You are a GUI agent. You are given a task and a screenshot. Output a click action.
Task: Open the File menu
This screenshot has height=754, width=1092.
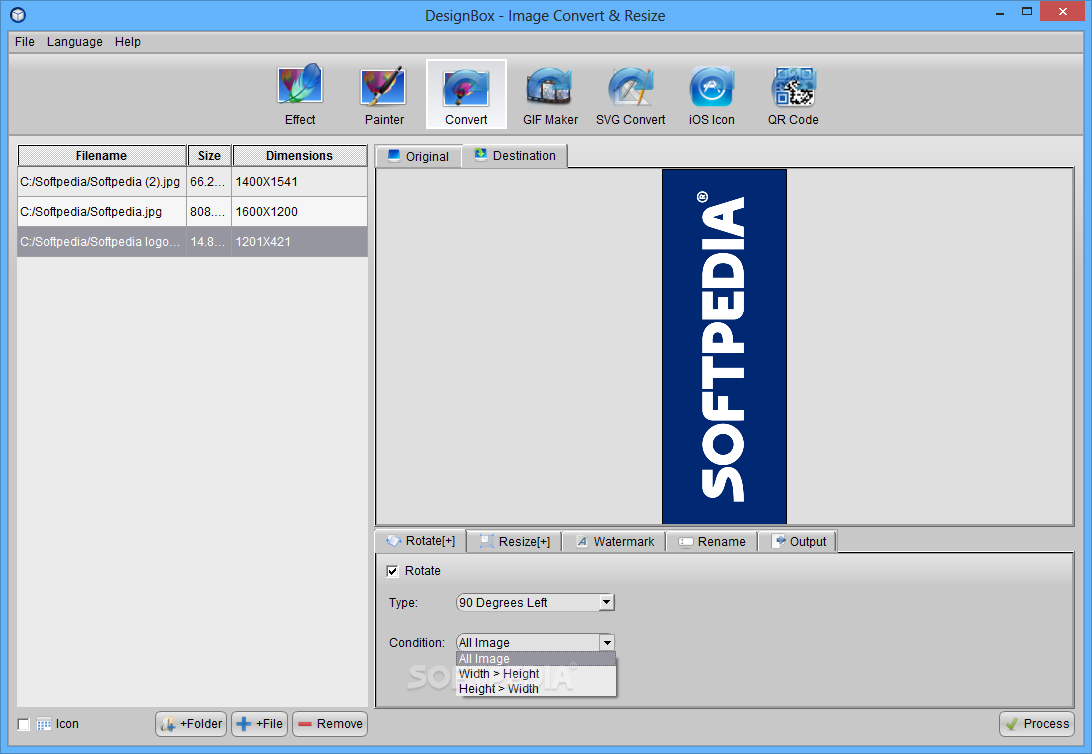click(x=24, y=42)
